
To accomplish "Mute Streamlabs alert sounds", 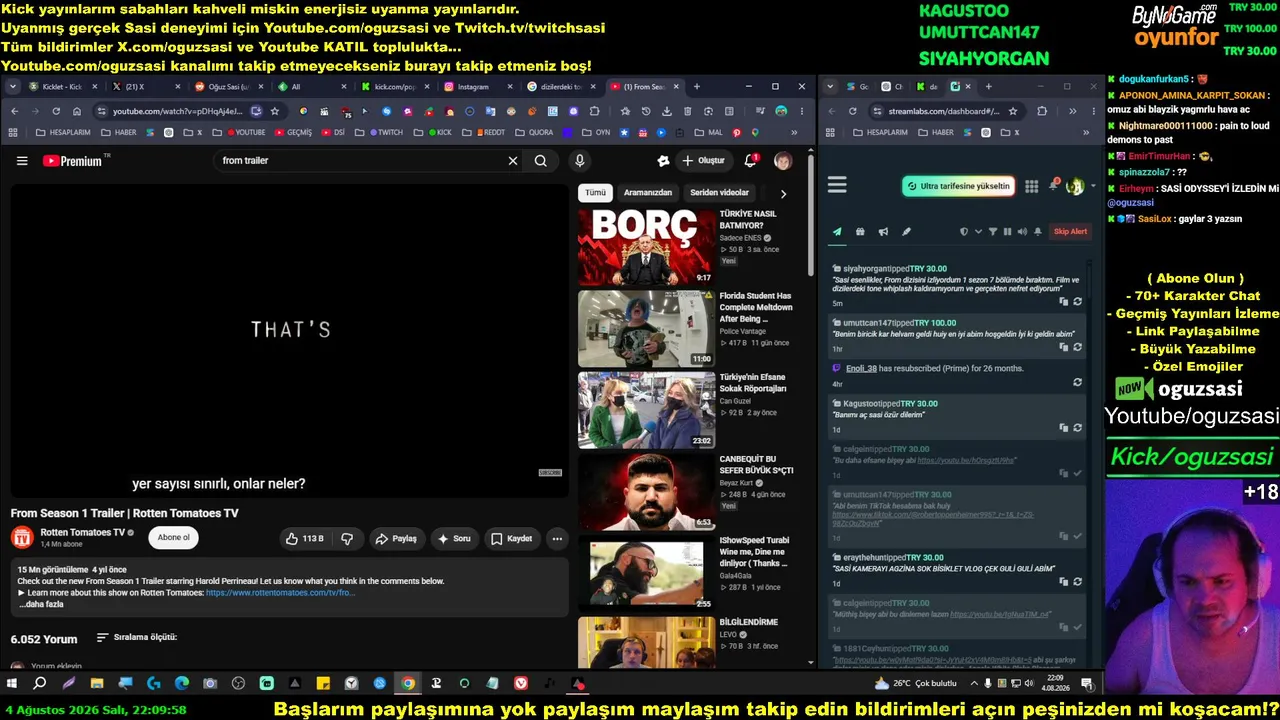I will (x=1022, y=232).
